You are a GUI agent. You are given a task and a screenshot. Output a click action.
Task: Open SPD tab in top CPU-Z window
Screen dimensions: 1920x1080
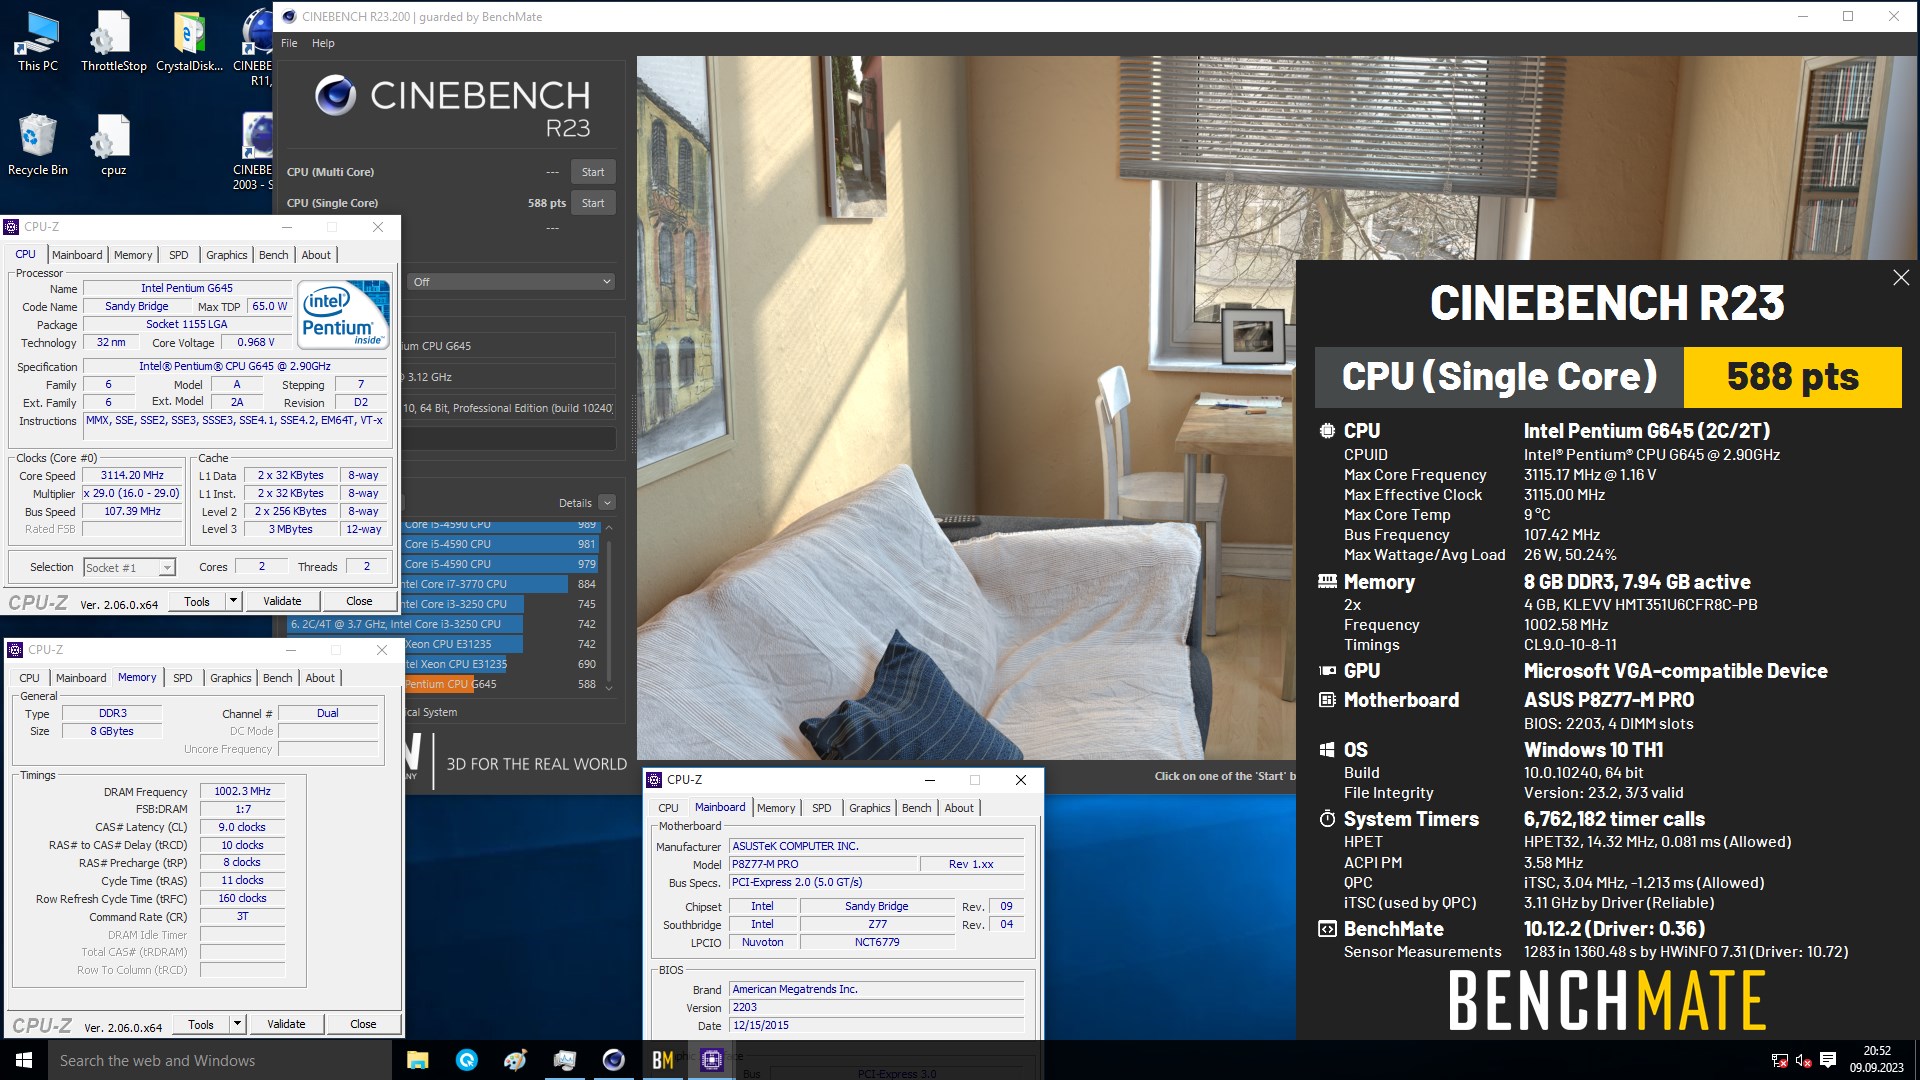pos(179,255)
